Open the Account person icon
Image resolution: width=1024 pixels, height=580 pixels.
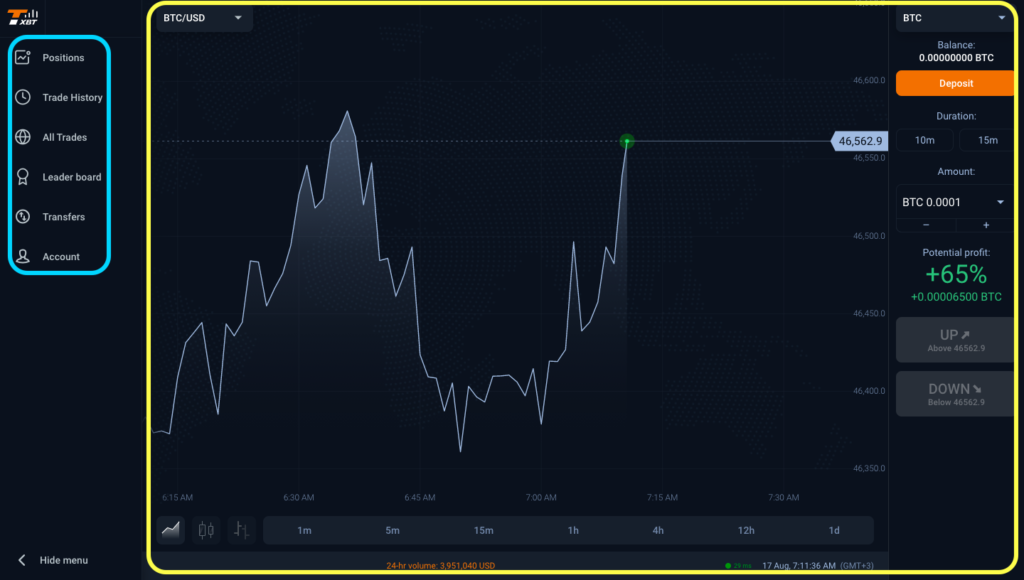[23, 257]
